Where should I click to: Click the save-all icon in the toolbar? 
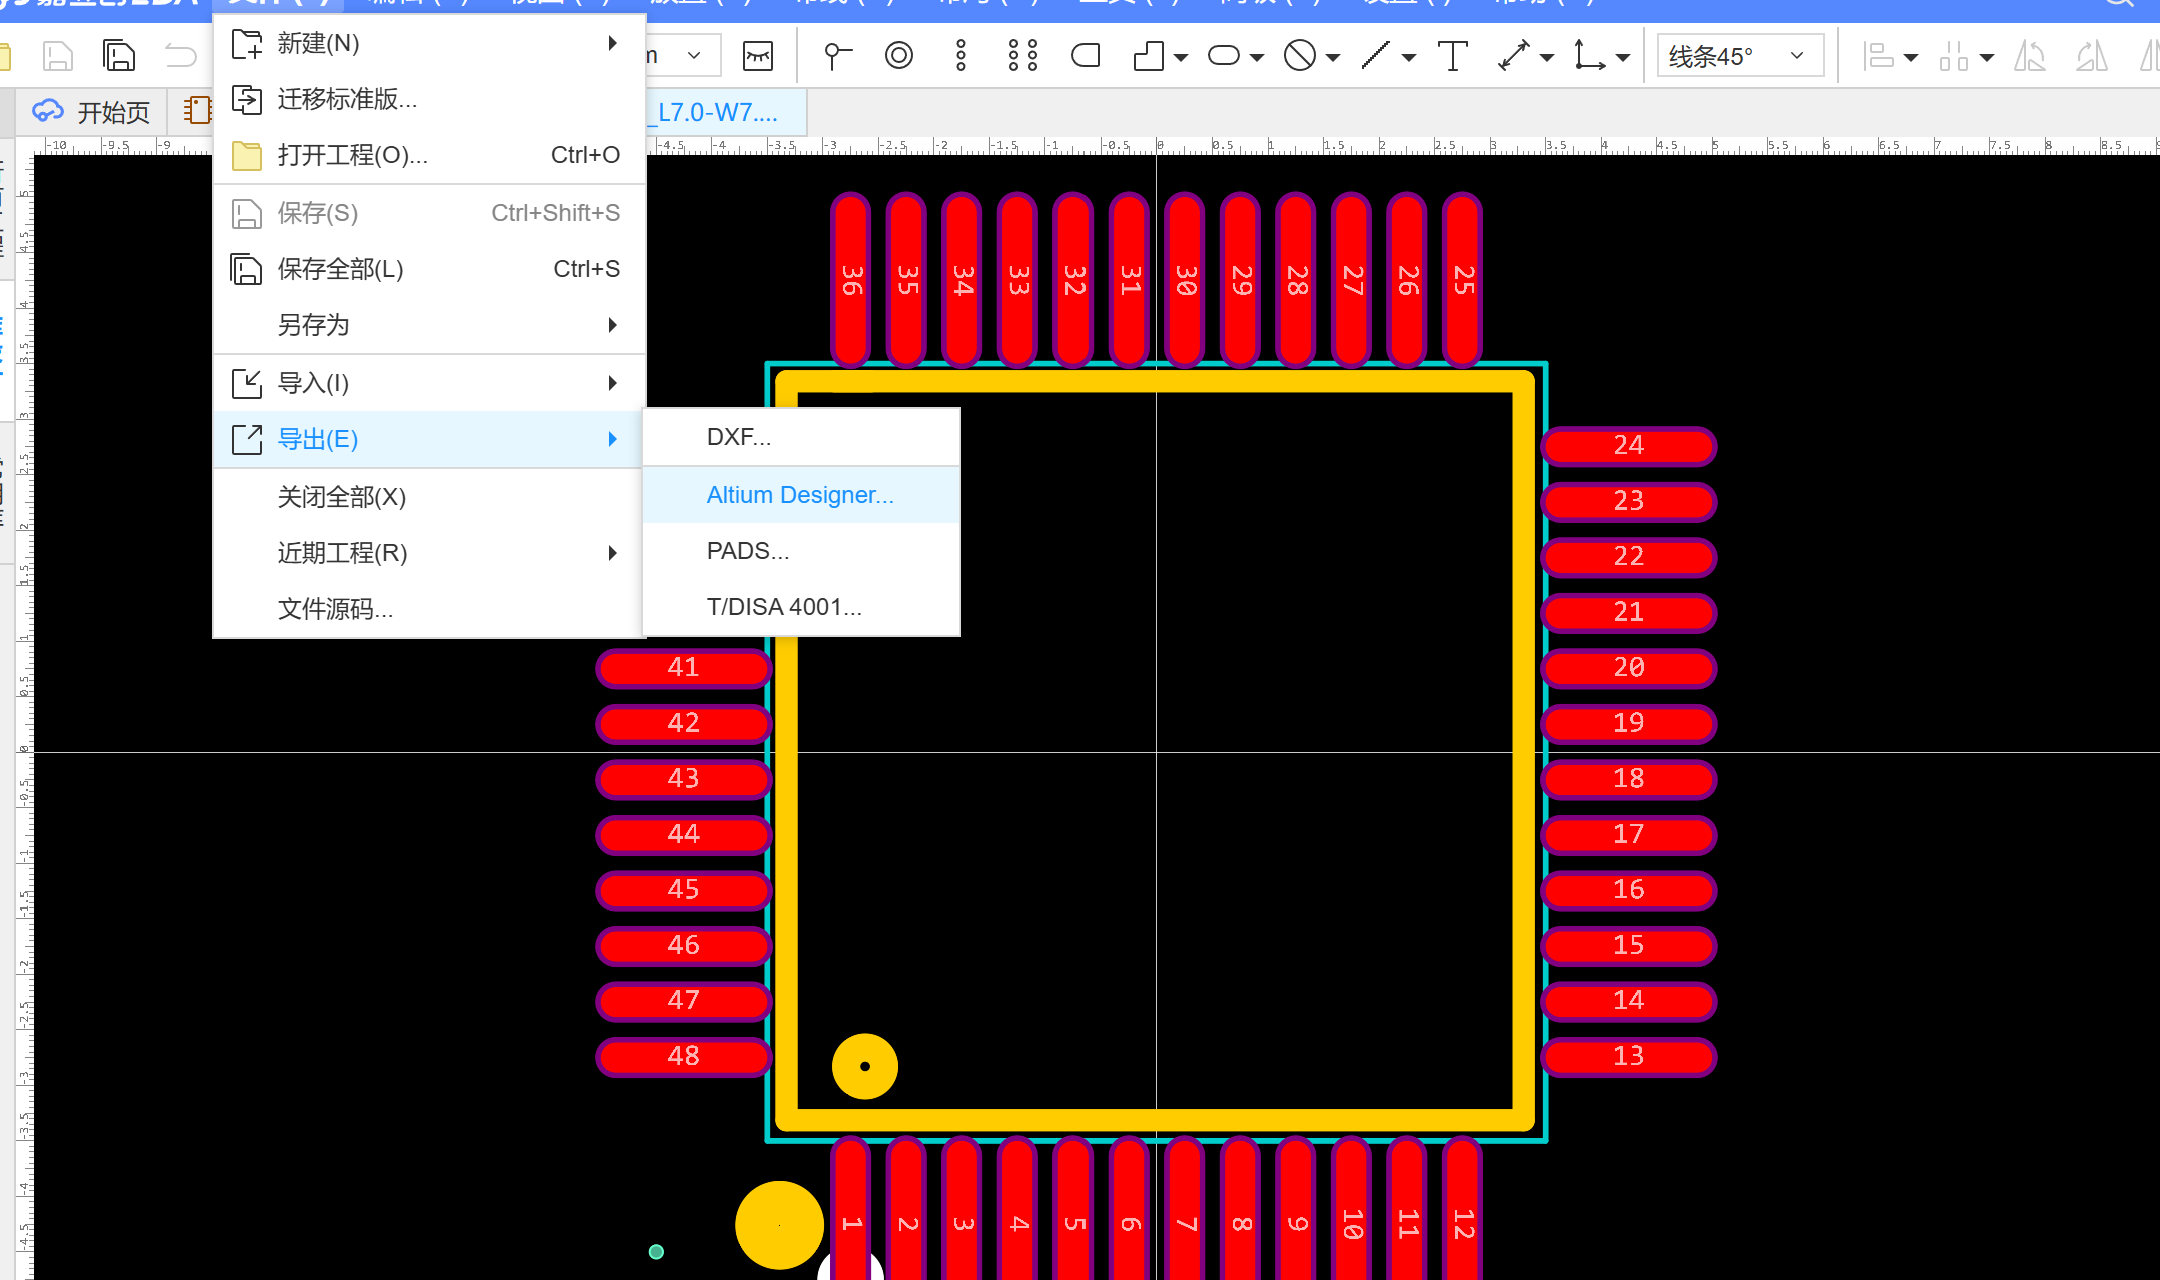[119, 55]
